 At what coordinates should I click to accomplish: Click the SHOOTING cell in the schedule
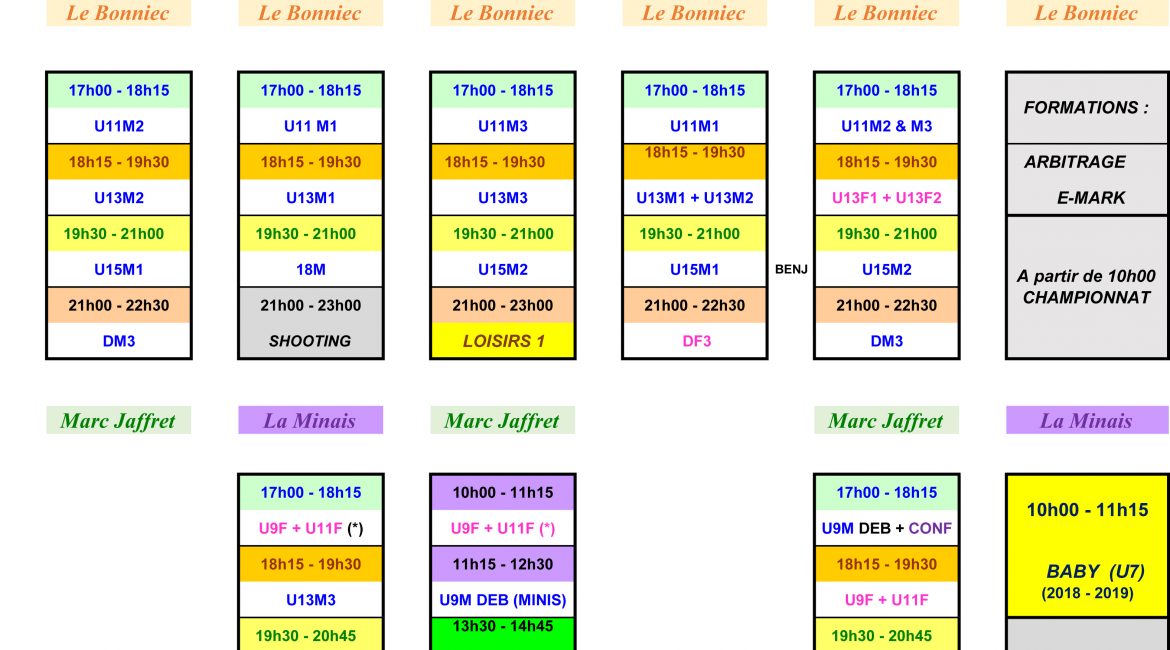pos(310,341)
